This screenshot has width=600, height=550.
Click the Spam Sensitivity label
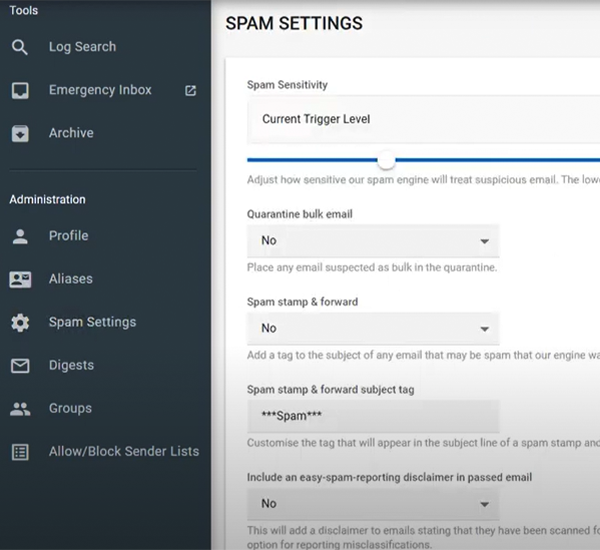[287, 85]
